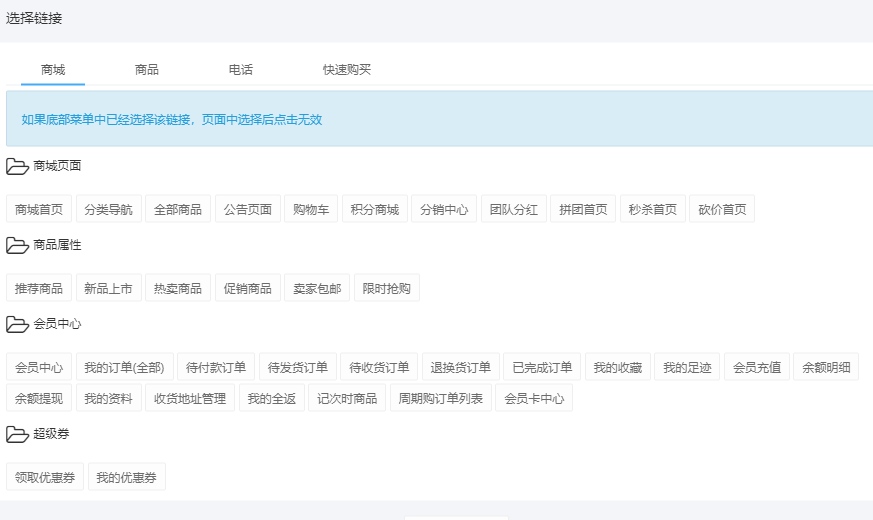Select the 拼团首页 link
Image resolution: width=873 pixels, height=520 pixels.
pyautogui.click(x=583, y=209)
